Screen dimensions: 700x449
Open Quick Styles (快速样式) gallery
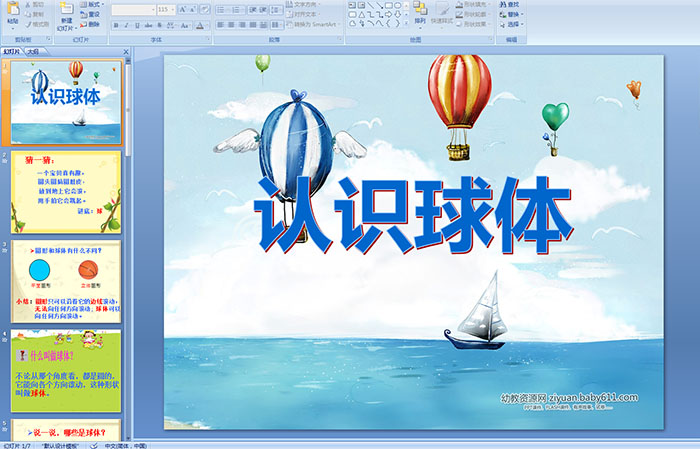point(442,14)
